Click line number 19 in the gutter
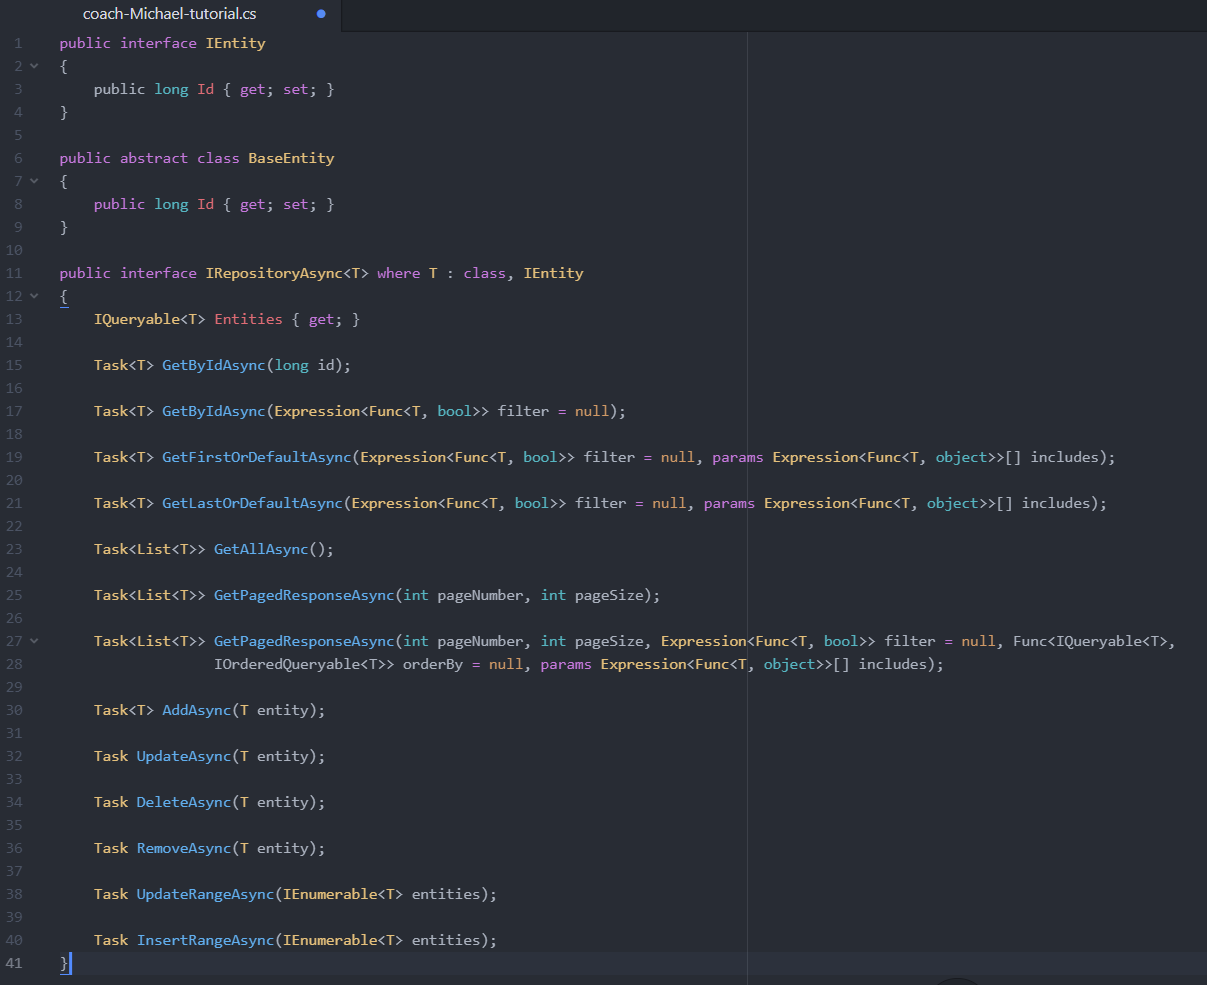Viewport: 1207px width, 985px height. [14, 457]
